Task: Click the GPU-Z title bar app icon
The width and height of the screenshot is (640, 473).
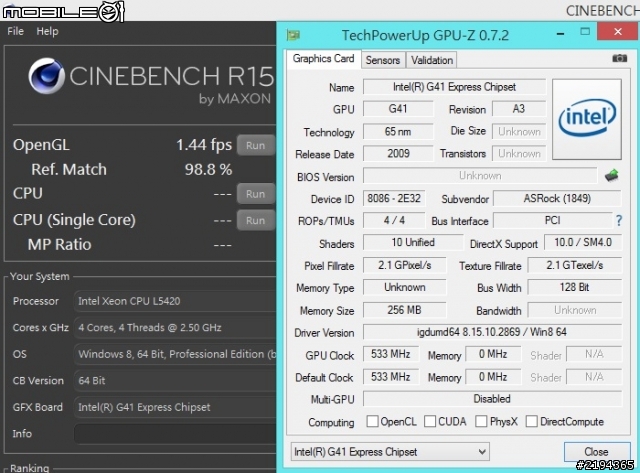Action: click(x=293, y=35)
